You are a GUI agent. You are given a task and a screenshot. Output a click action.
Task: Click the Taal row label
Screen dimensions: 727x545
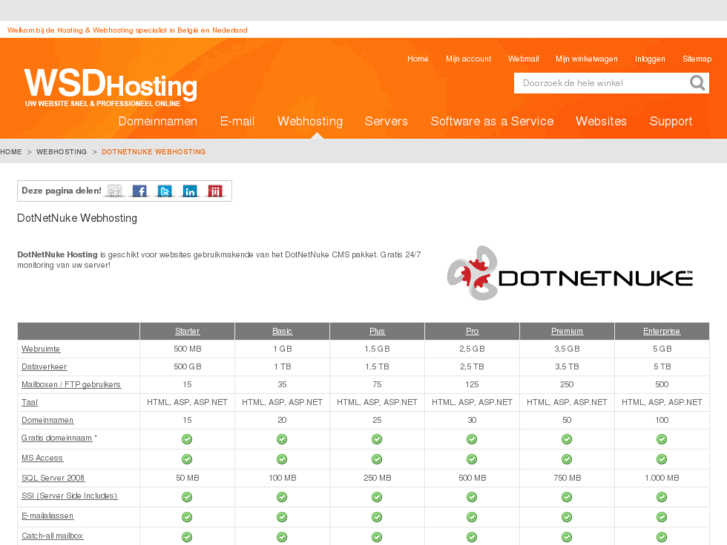[x=29, y=402]
